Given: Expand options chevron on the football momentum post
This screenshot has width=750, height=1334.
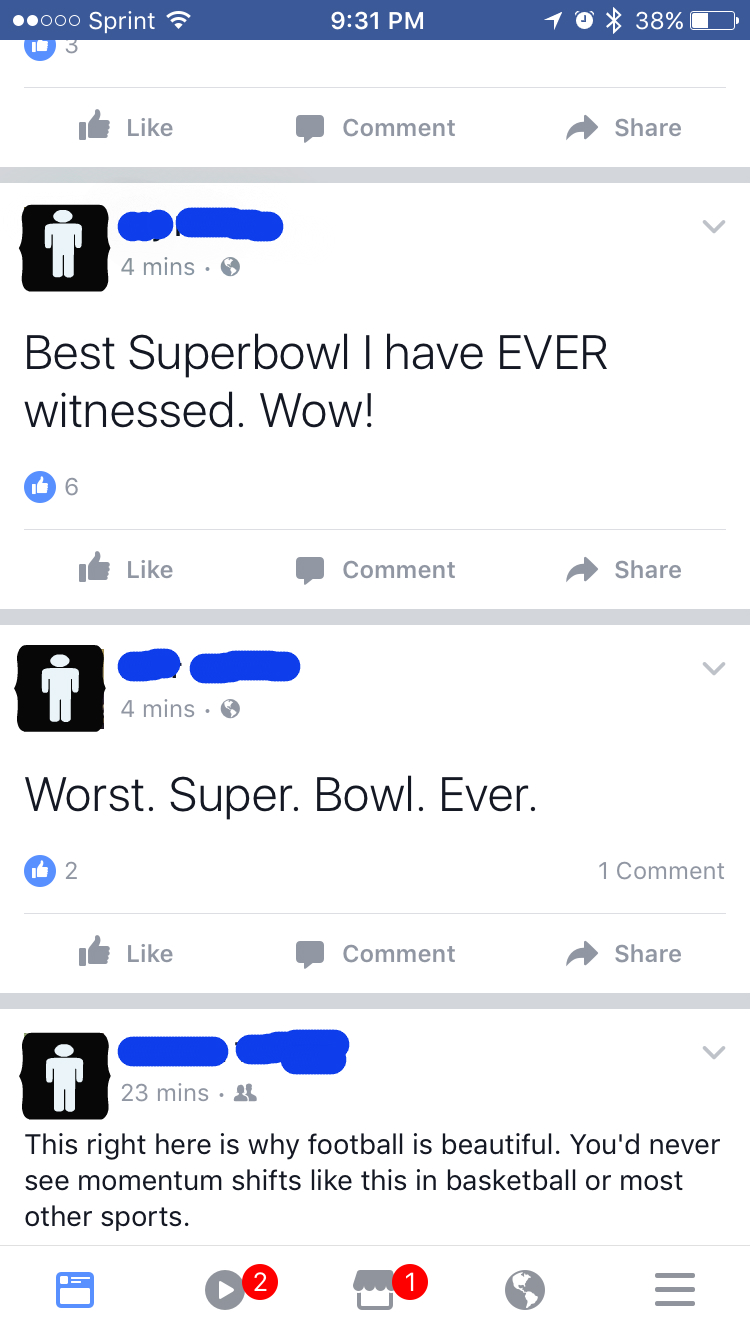Looking at the screenshot, I should pos(713,1052).
